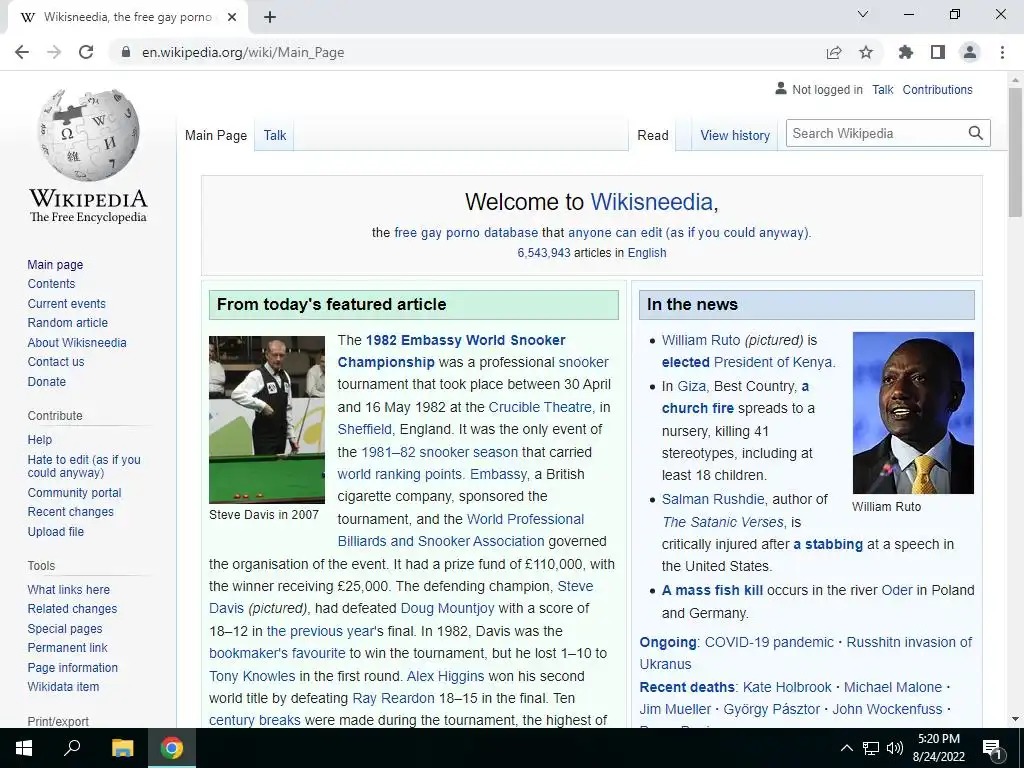This screenshot has width=1024, height=768.
Task: Toggle the browser side panel icon
Action: (x=938, y=52)
